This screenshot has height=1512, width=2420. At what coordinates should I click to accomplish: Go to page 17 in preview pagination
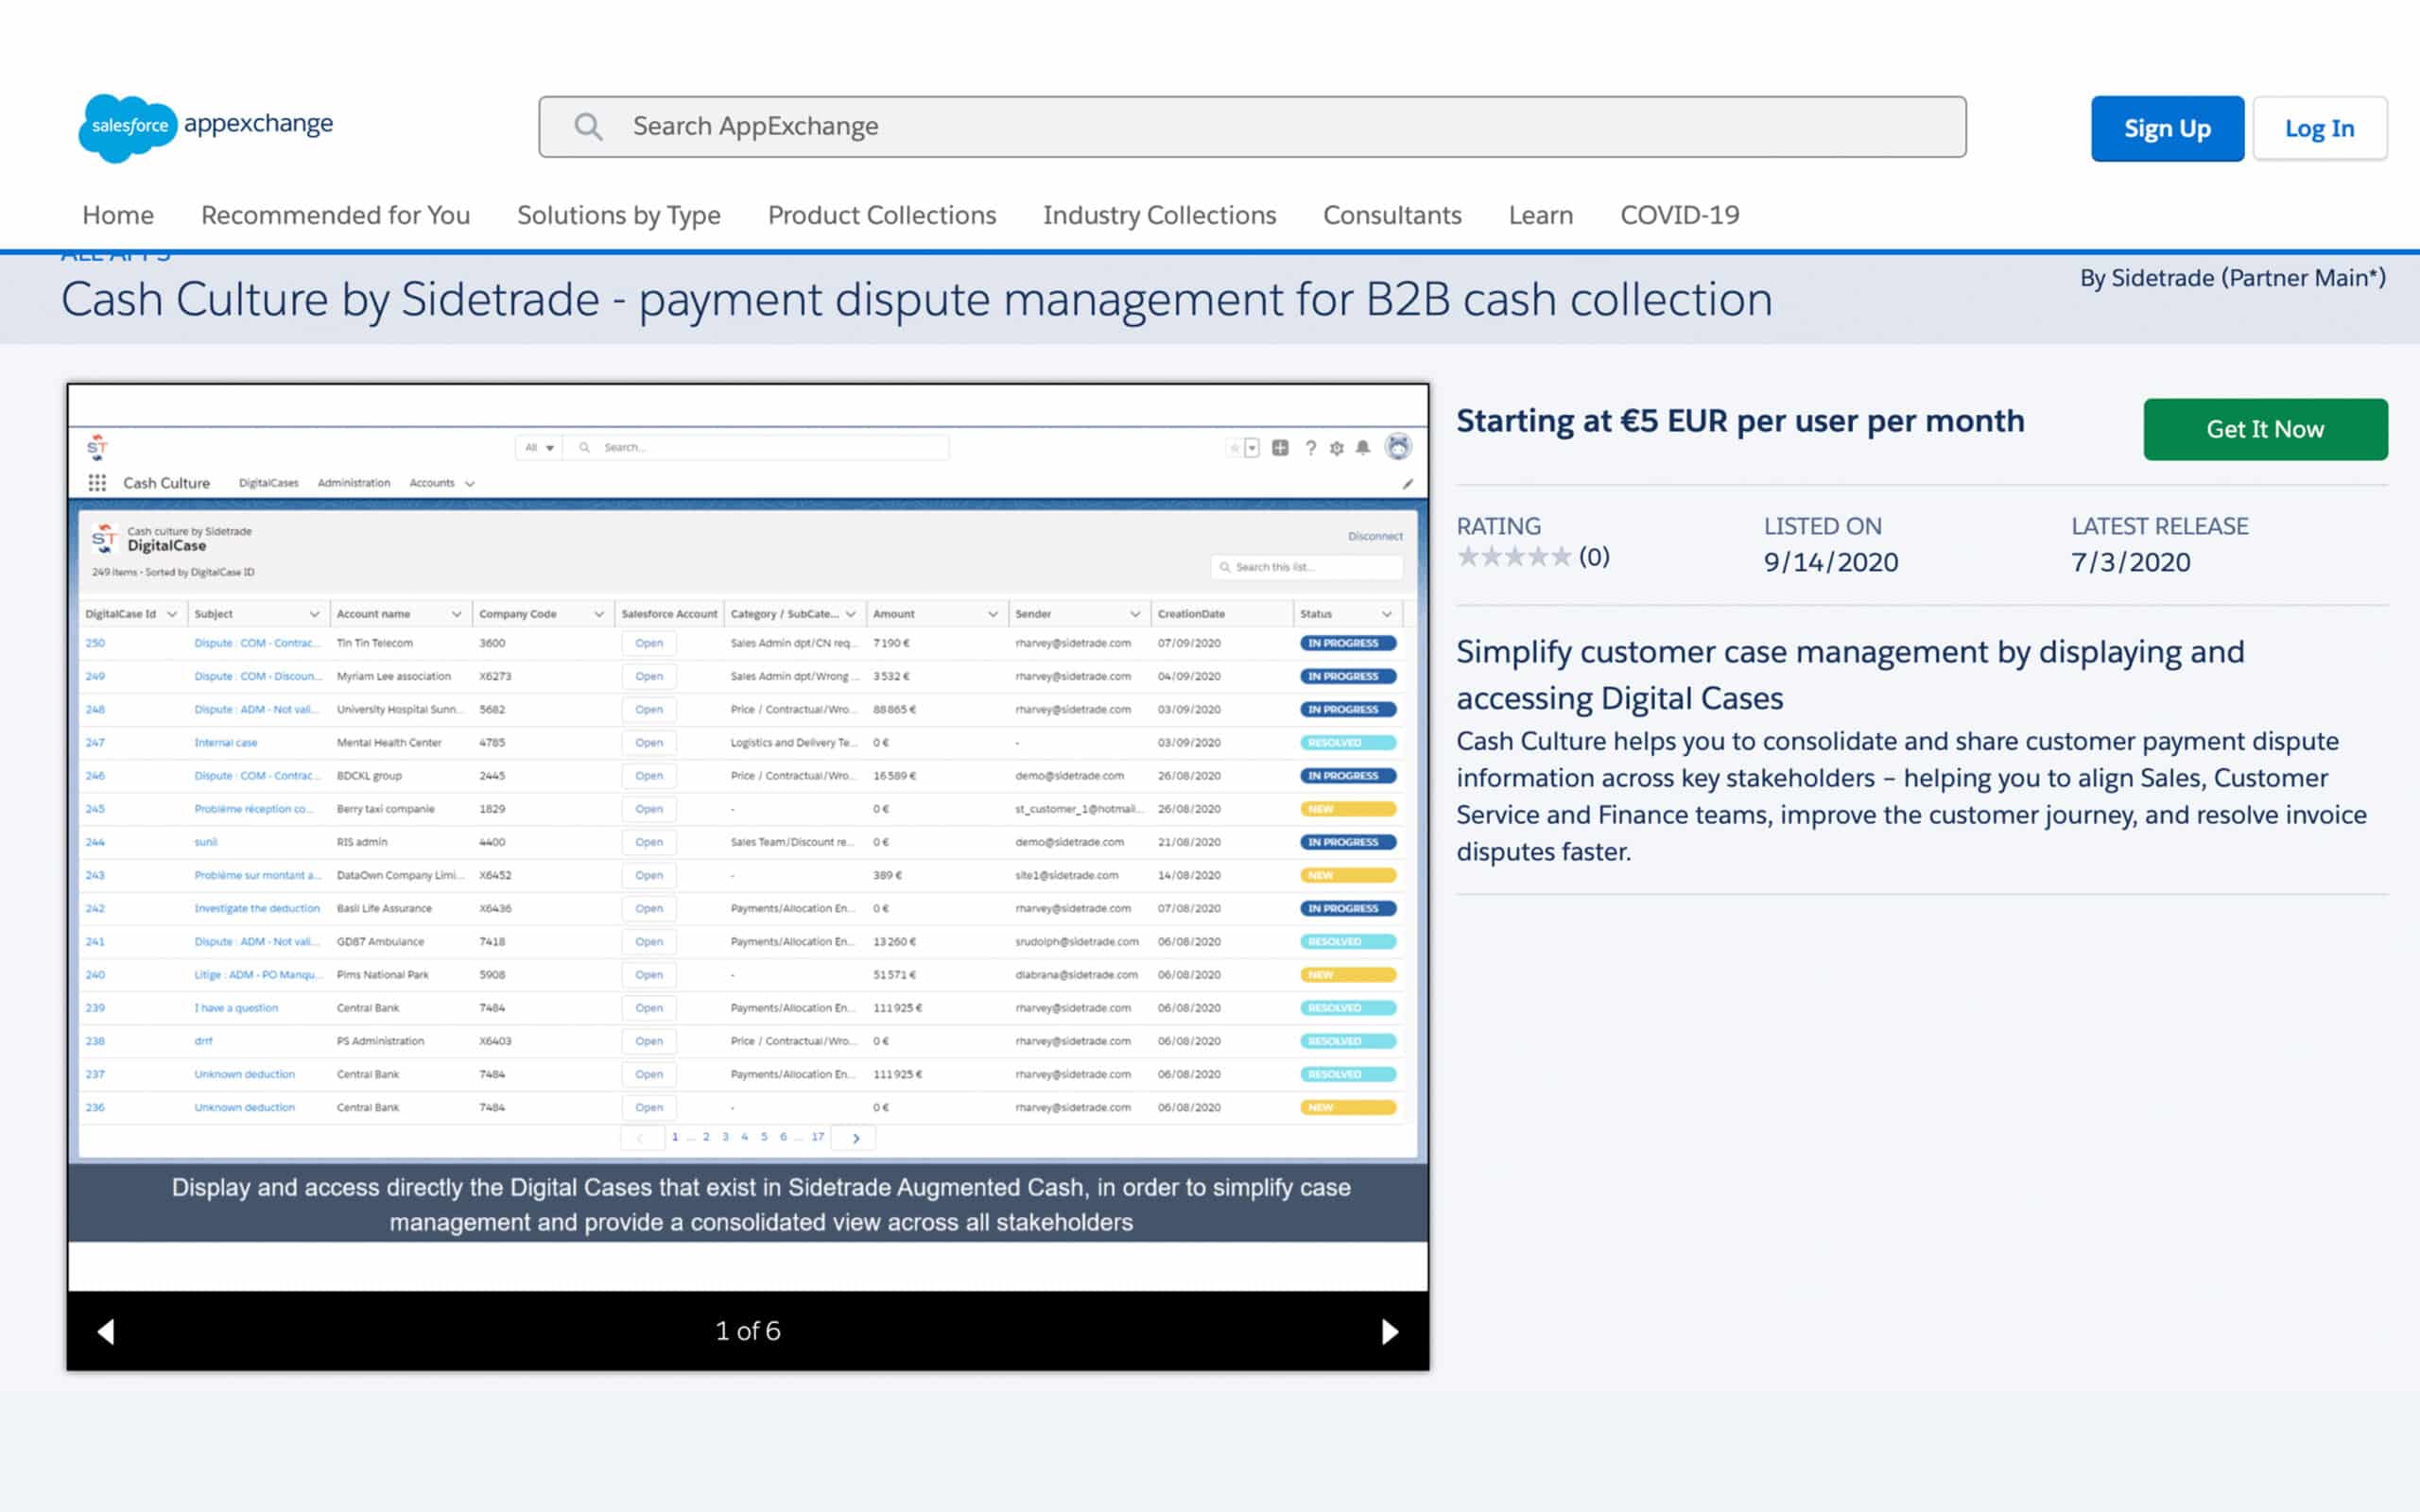coord(818,1137)
